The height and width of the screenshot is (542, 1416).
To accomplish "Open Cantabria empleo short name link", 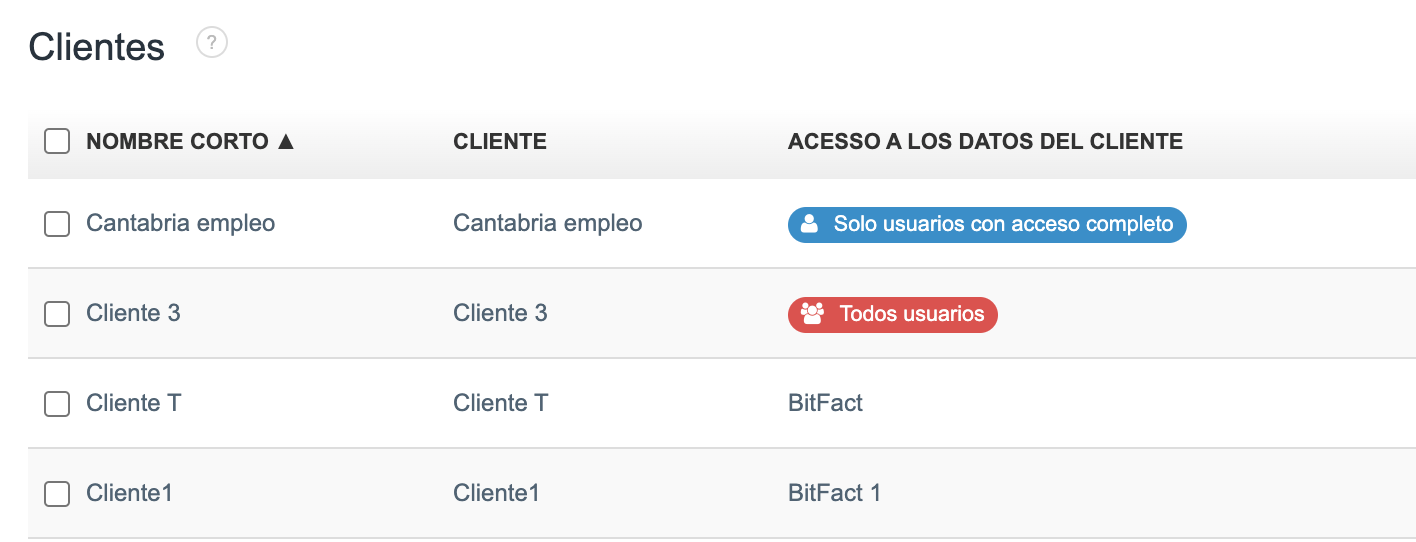I will tap(180, 223).
